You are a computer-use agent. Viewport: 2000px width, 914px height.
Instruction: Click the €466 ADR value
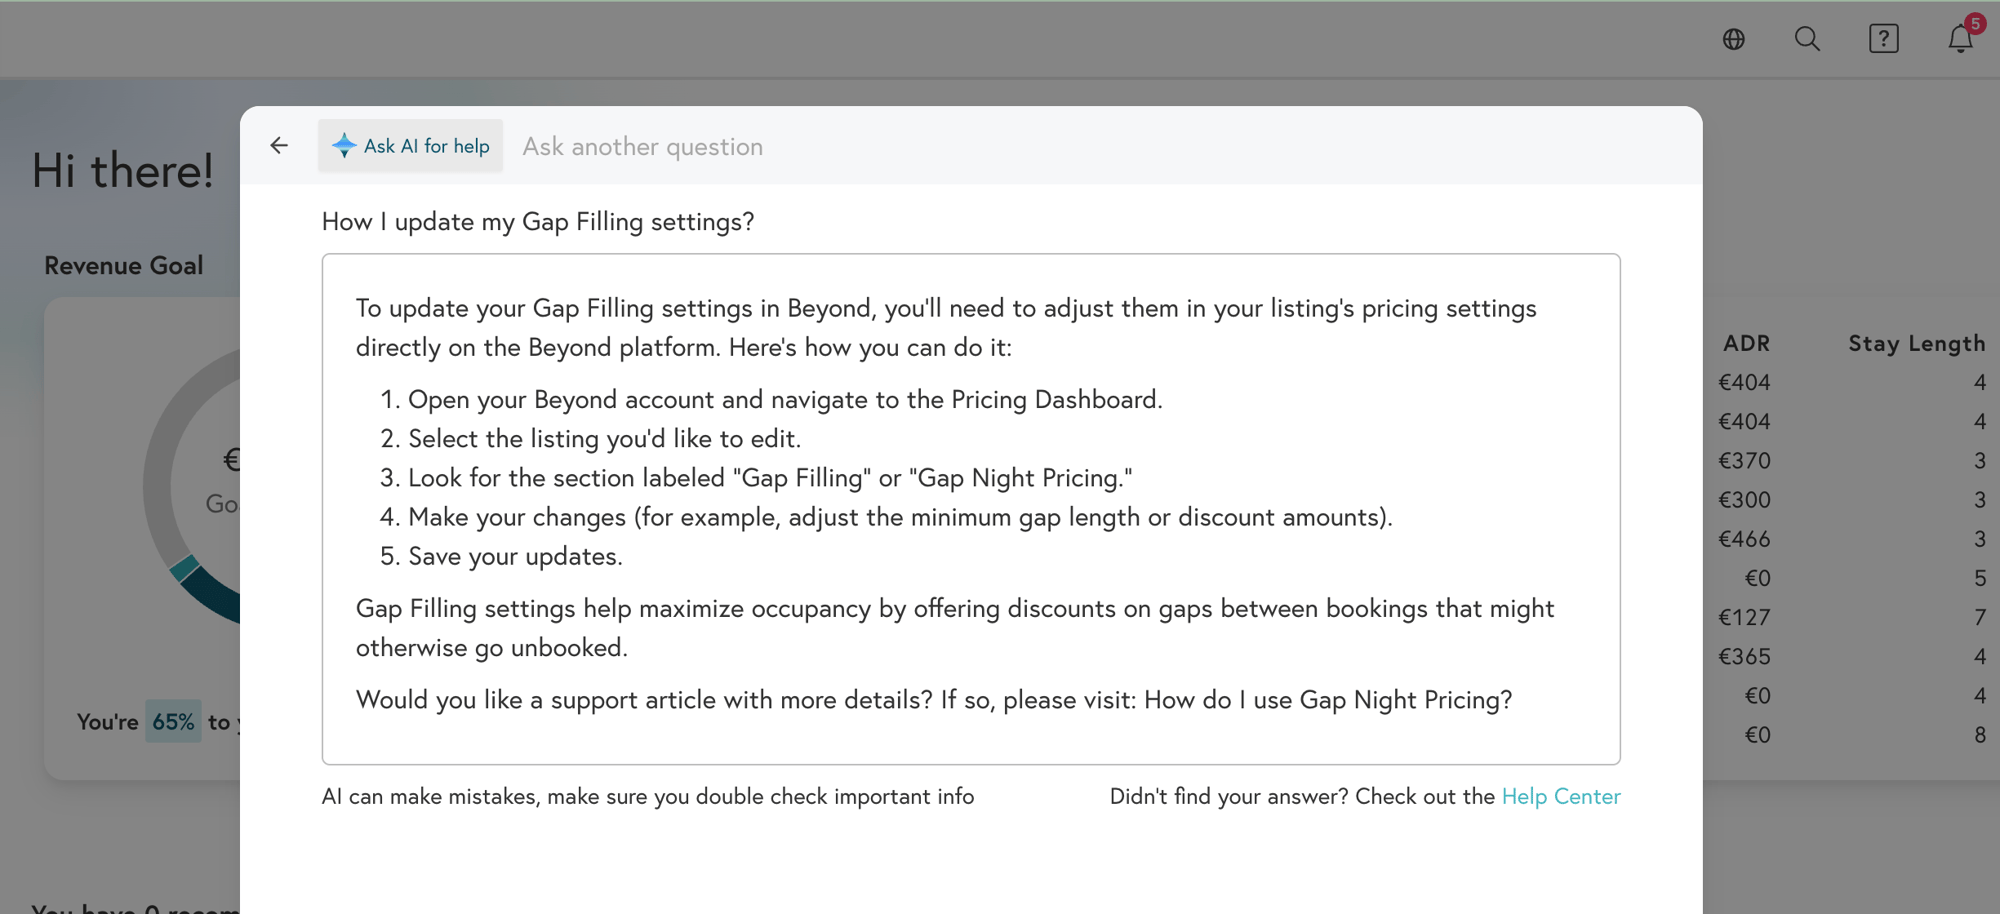(1744, 539)
